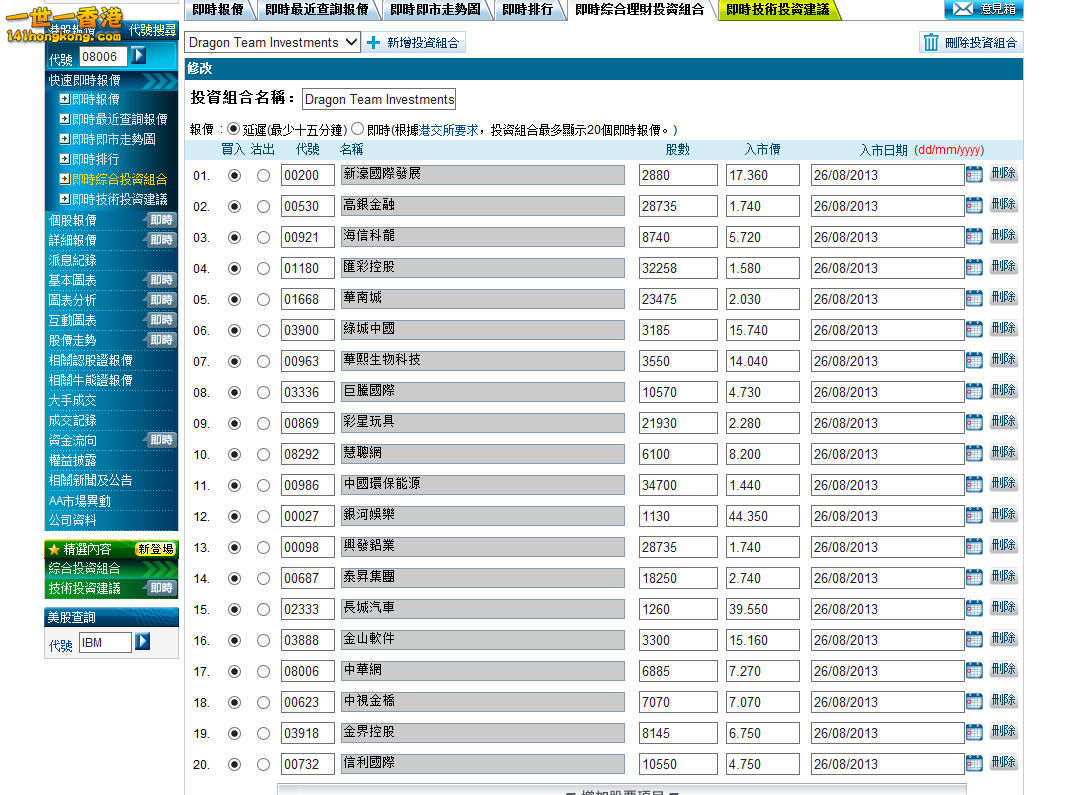The width and height of the screenshot is (1084, 795).
Task: Select buy radio for row 02 code 00530
Action: click(x=234, y=207)
